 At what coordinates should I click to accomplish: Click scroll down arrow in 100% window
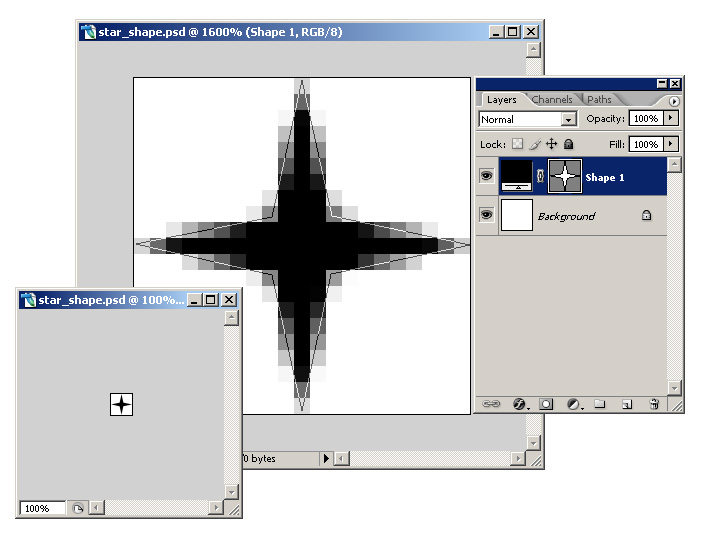click(x=231, y=491)
